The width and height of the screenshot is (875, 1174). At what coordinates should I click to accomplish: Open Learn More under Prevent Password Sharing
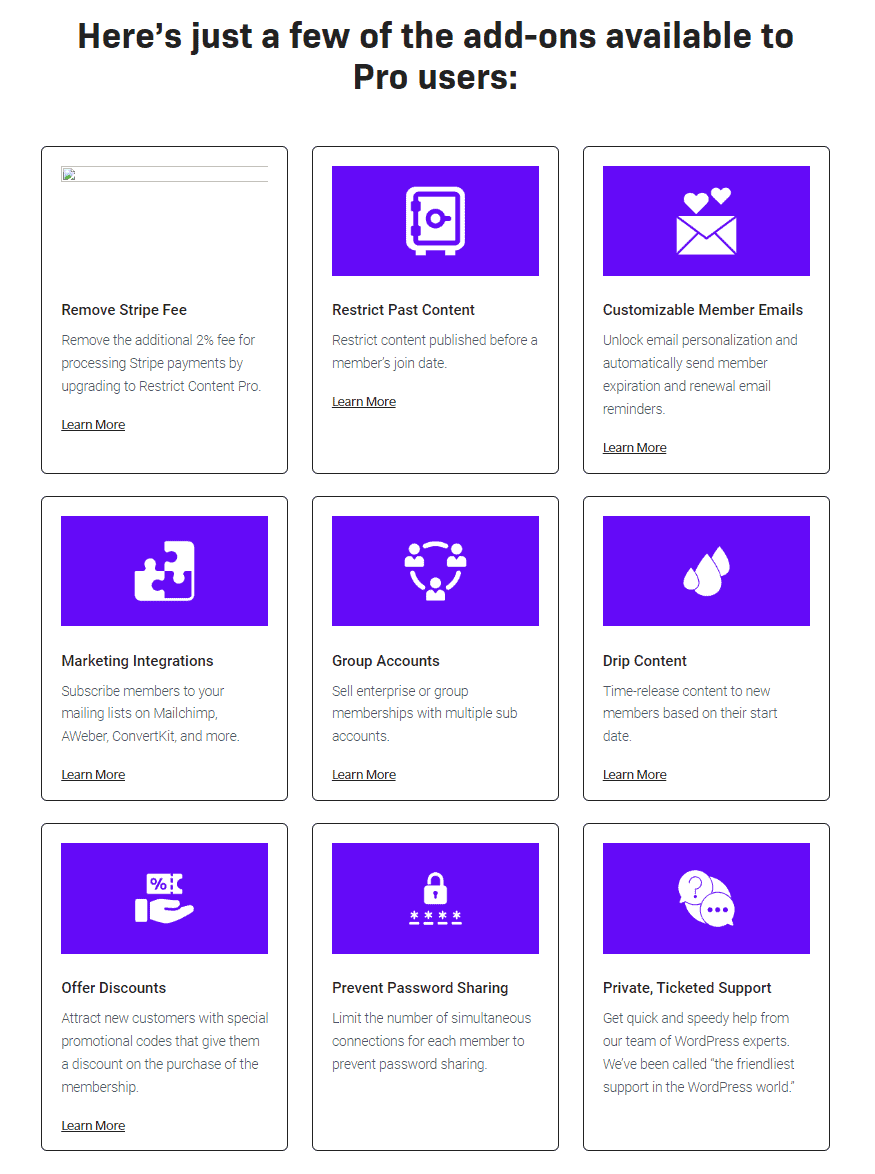click(x=364, y=1102)
